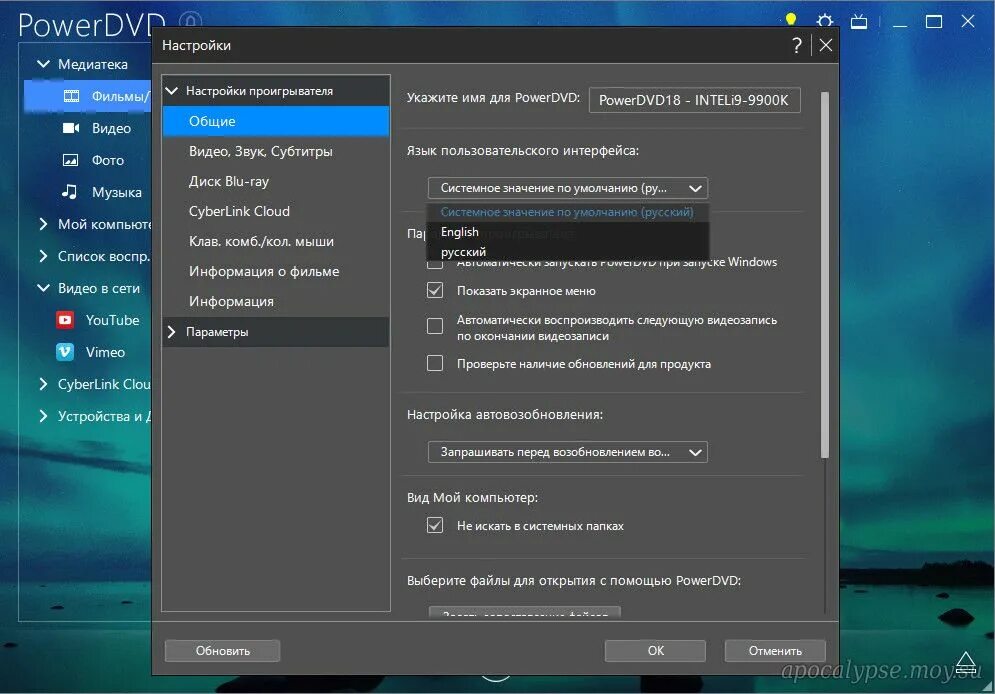Click the Обновить button
Screen dimensions: 995x694
pyautogui.click(x=223, y=651)
